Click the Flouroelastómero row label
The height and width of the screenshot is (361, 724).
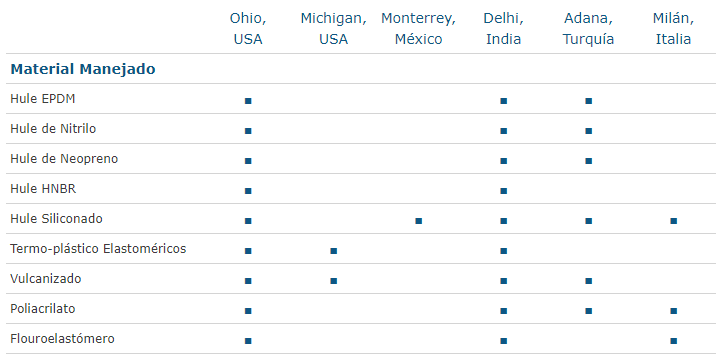pyautogui.click(x=62, y=338)
